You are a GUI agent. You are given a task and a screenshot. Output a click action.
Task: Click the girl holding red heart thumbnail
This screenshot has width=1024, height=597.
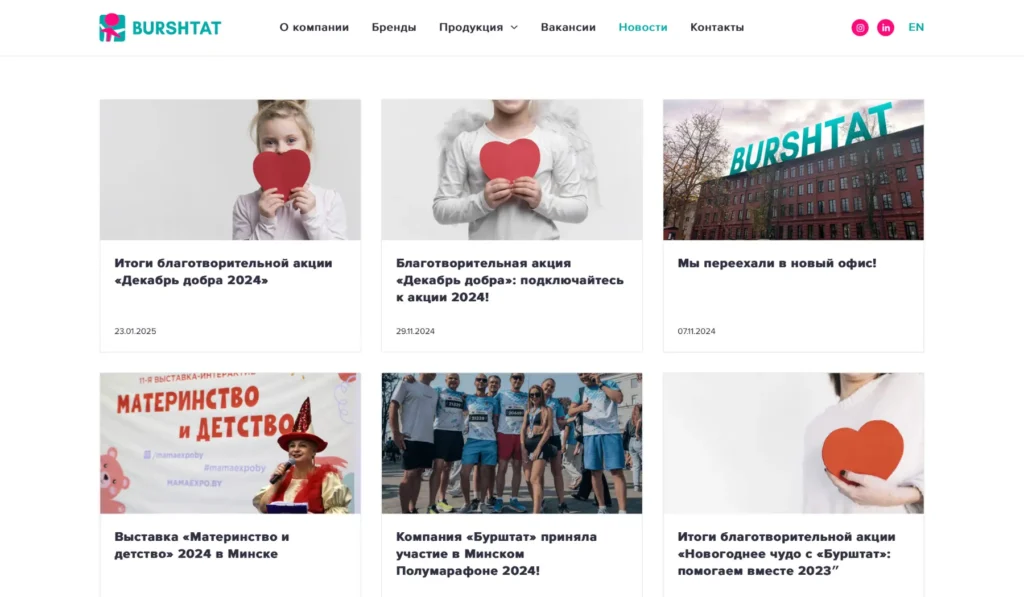click(231, 170)
